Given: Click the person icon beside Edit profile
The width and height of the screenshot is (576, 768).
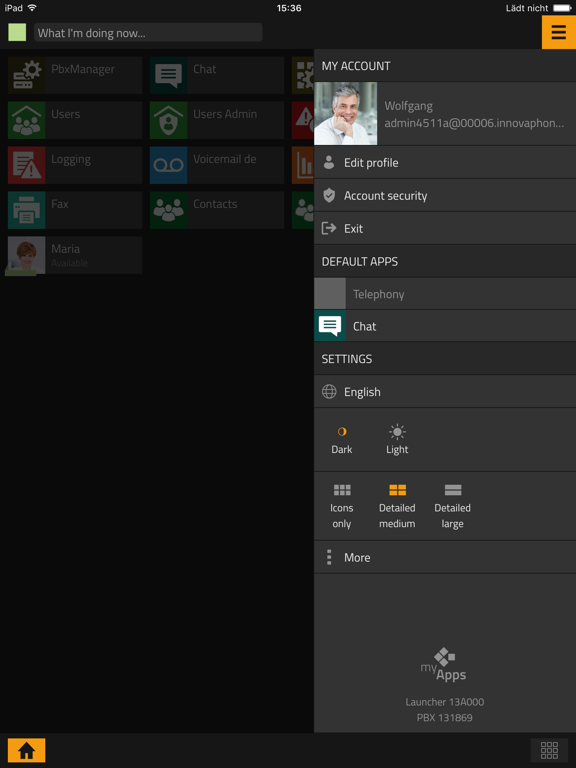Looking at the screenshot, I should click(329, 163).
